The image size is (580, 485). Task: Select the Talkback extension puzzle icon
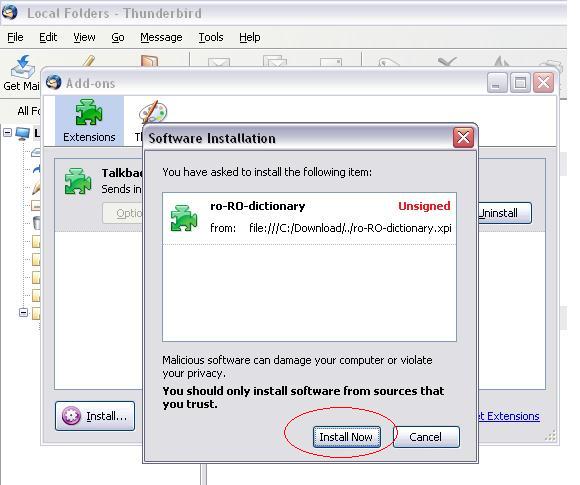tap(78, 181)
